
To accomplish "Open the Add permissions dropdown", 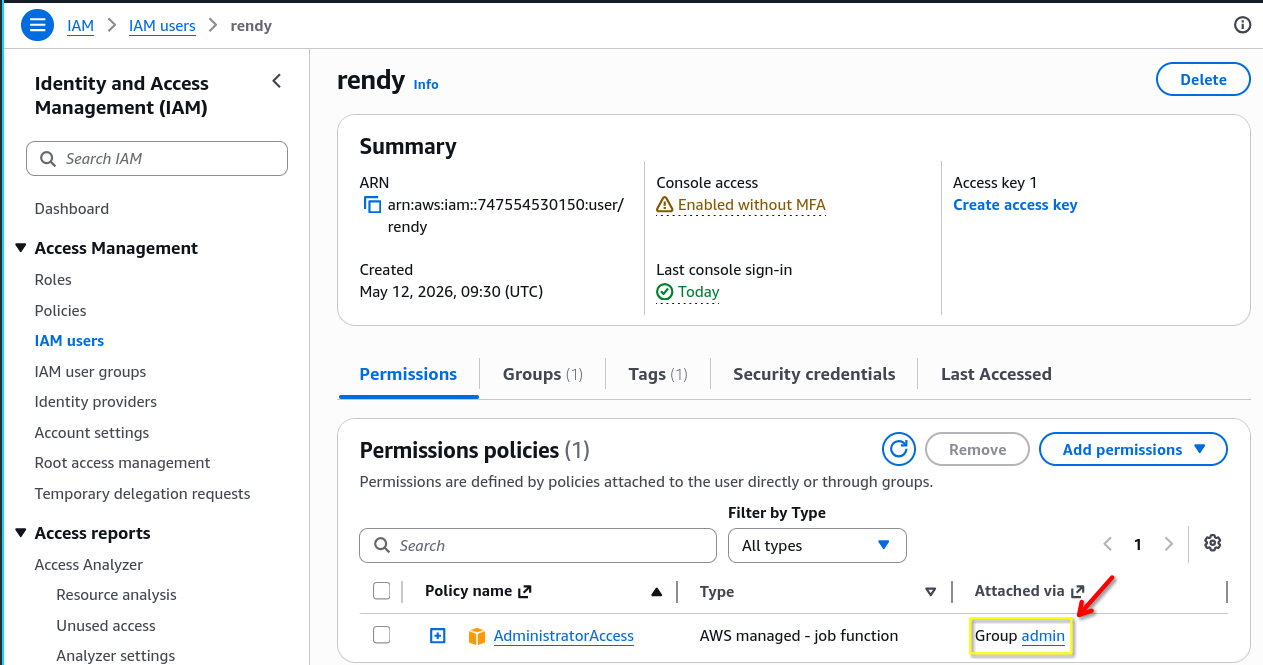I will (x=1133, y=450).
